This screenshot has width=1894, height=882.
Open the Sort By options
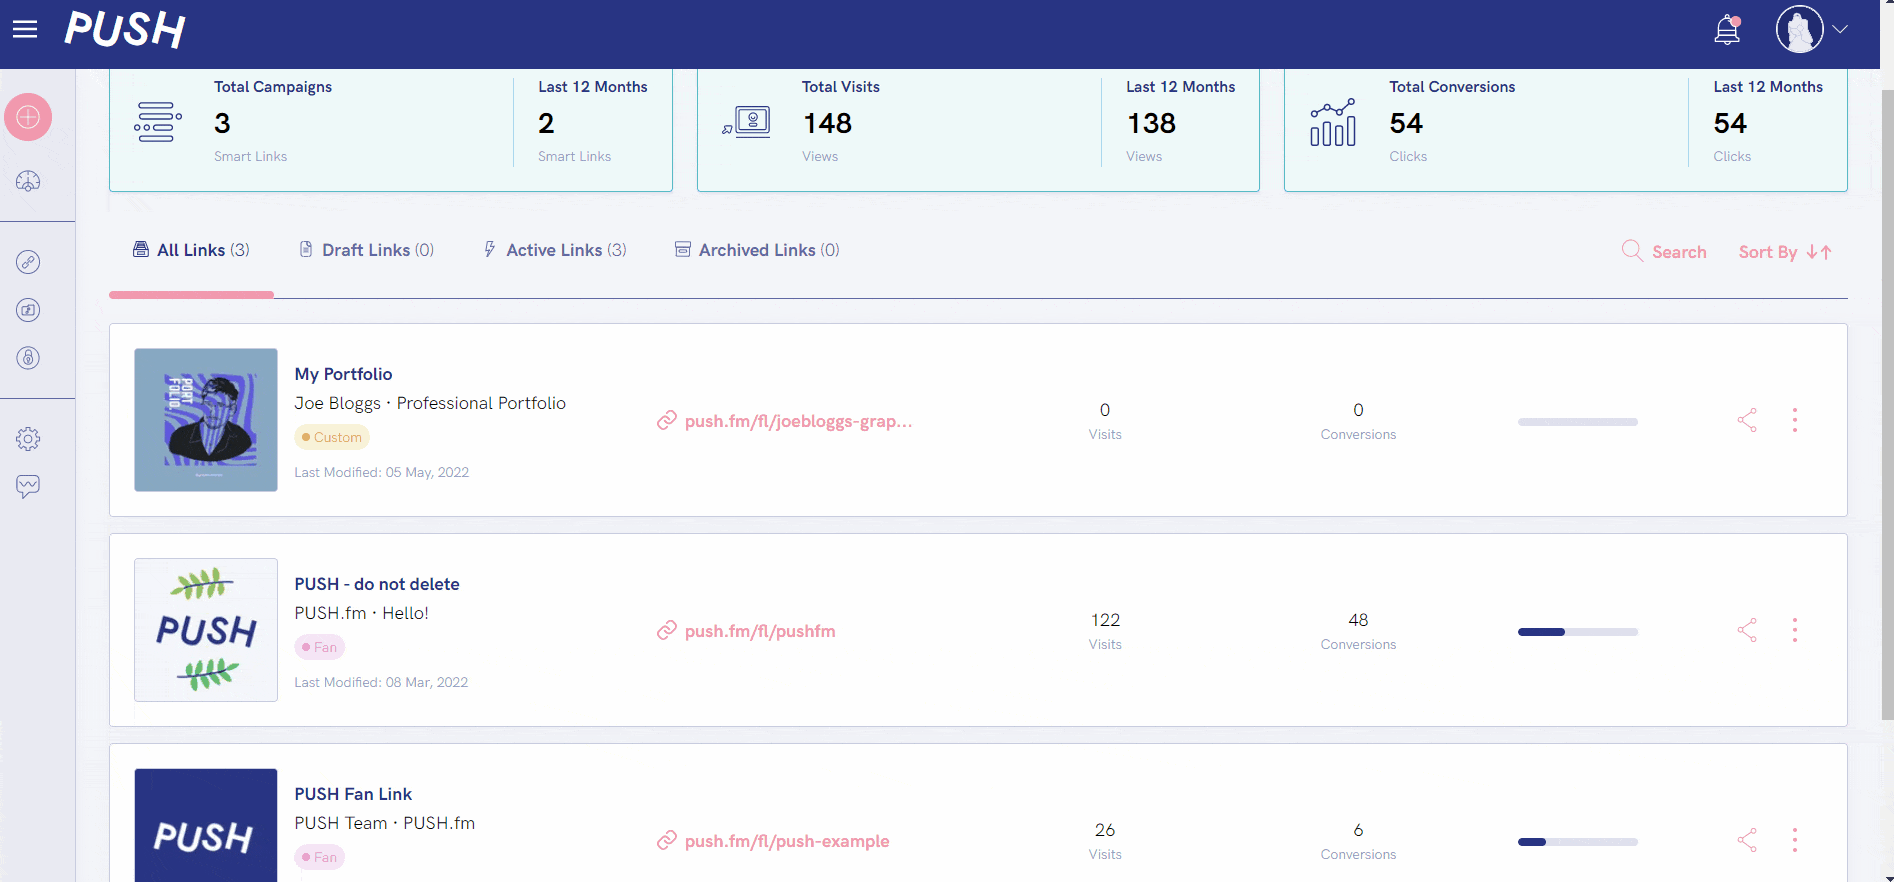click(1785, 252)
